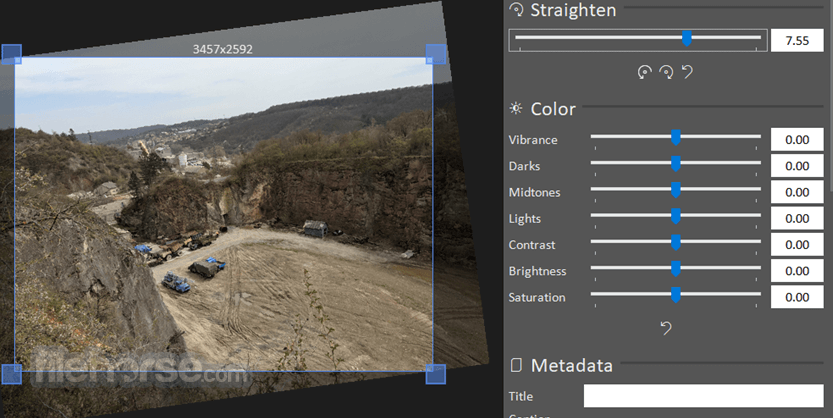The image size is (833, 418).
Task: Rotate image clockwise under Straighten
Action: tap(666, 72)
